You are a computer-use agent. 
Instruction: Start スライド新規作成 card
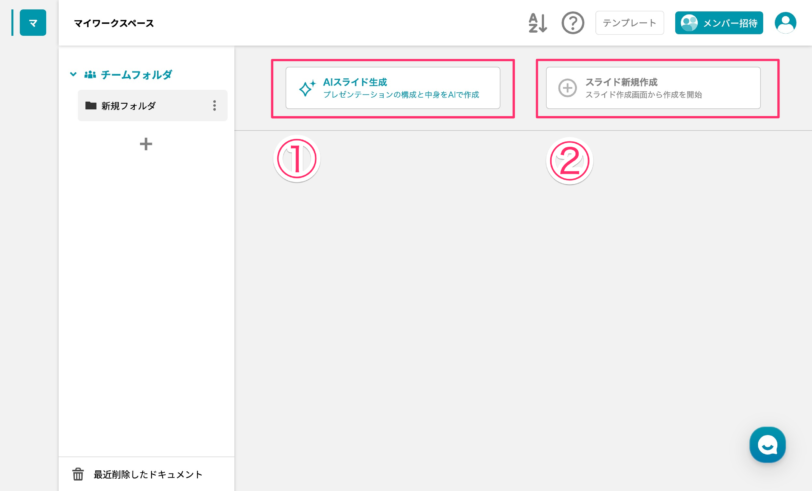click(x=654, y=88)
